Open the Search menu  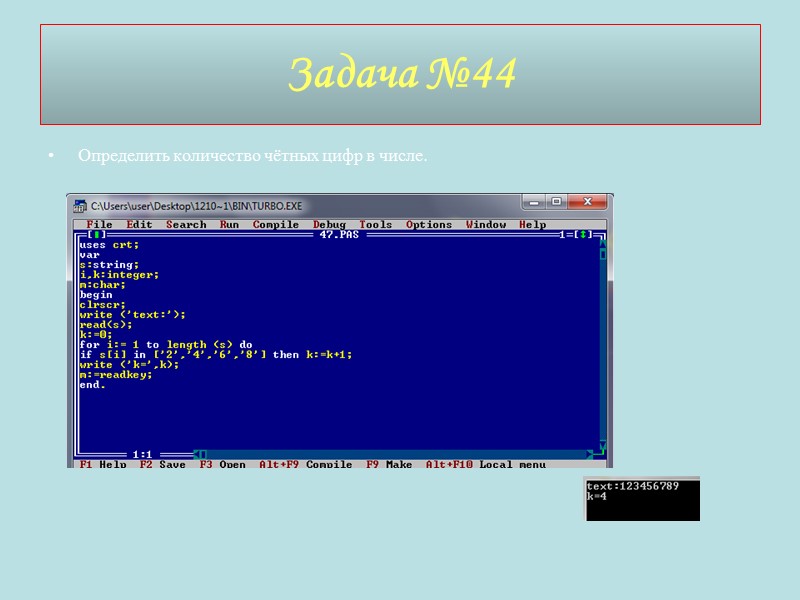click(x=186, y=224)
